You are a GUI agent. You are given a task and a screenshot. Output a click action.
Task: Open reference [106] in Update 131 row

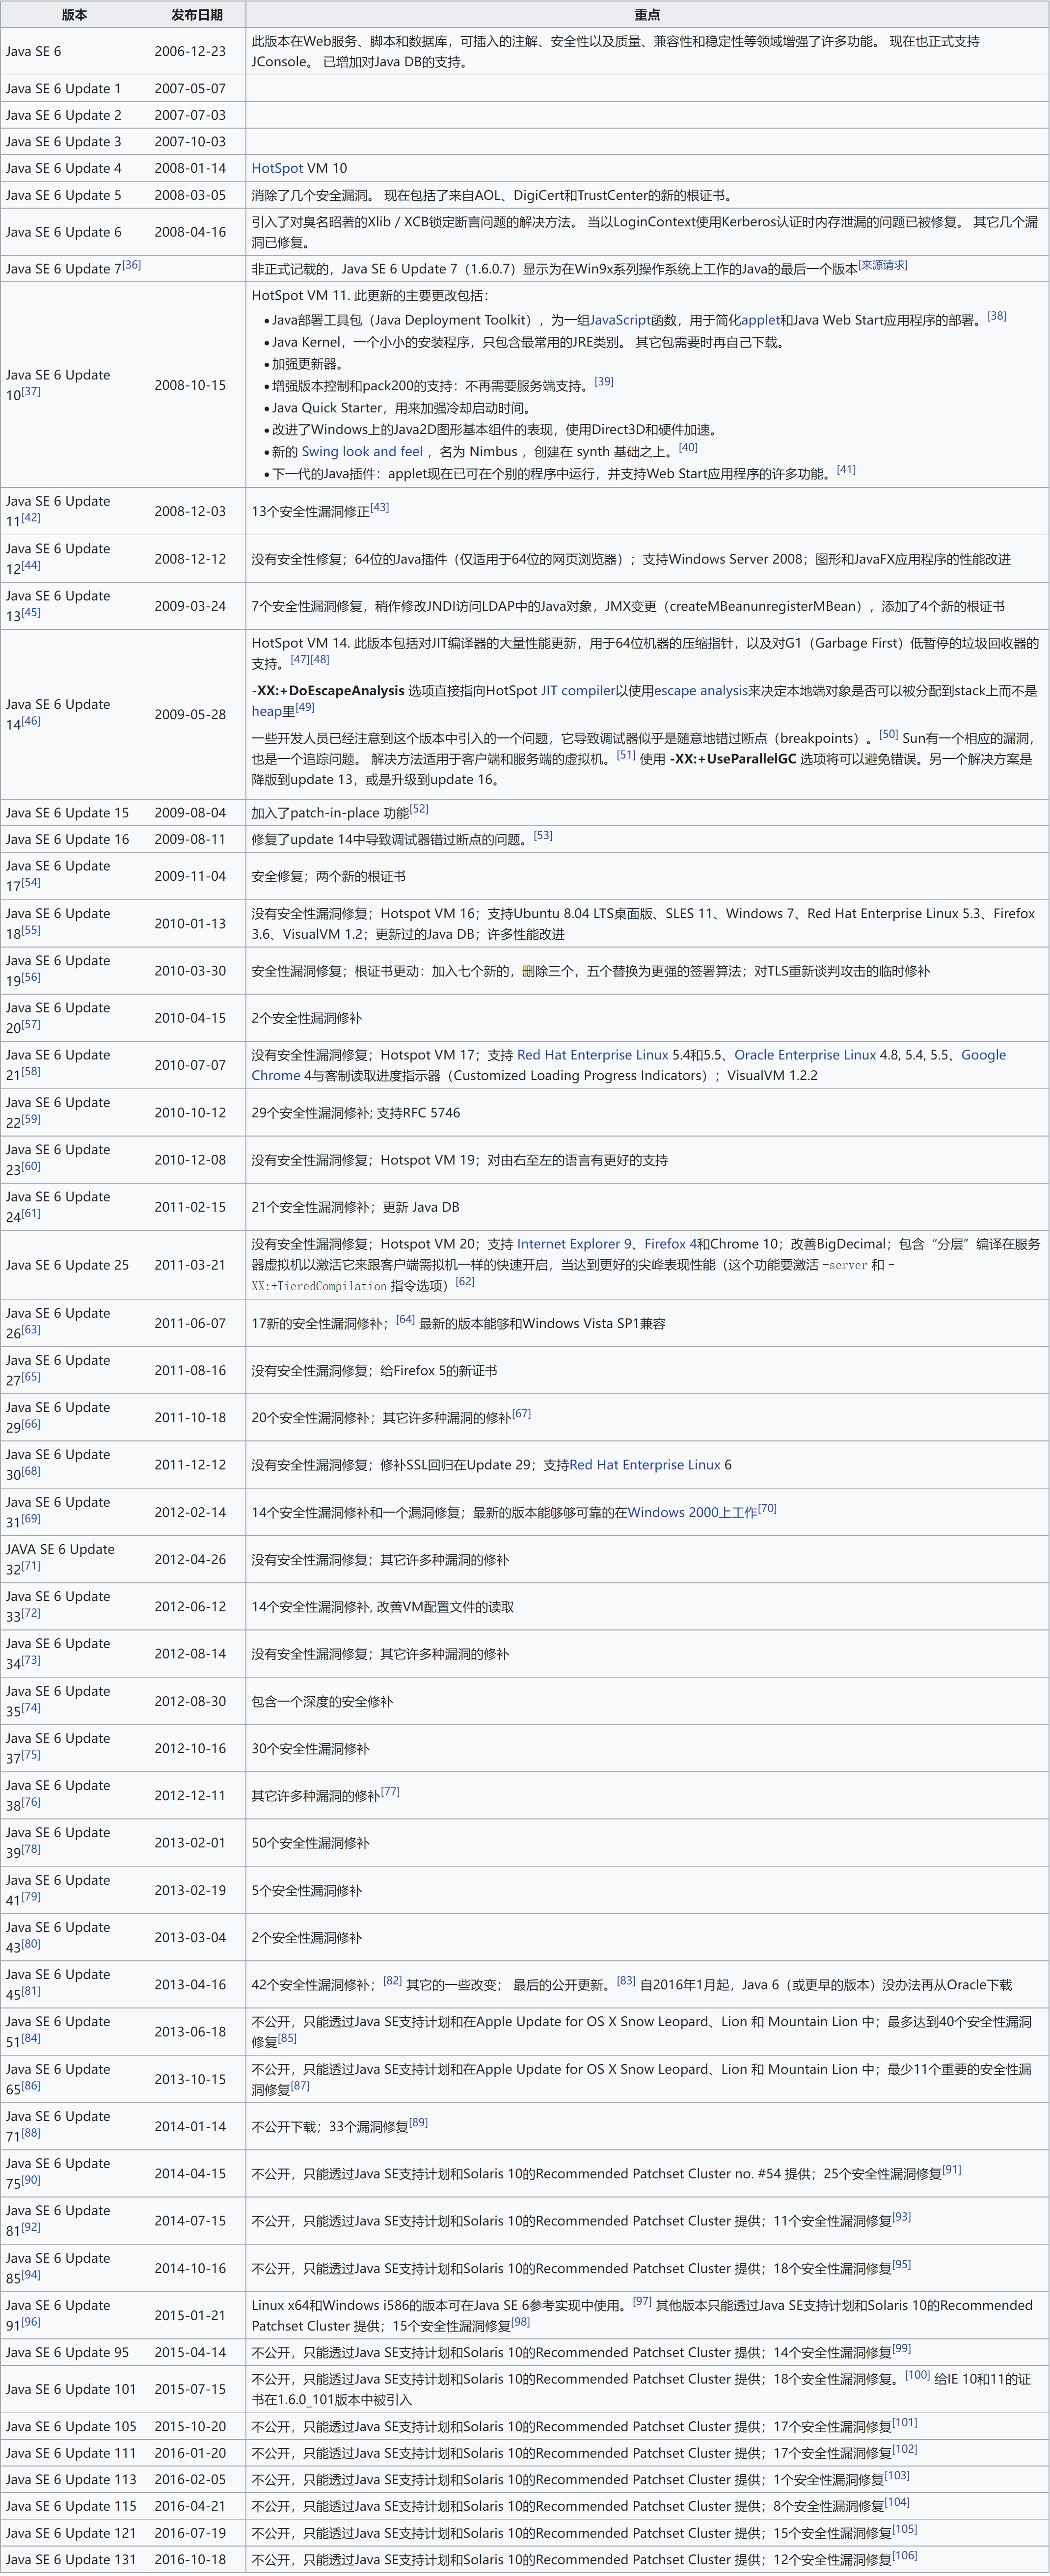[904, 2555]
